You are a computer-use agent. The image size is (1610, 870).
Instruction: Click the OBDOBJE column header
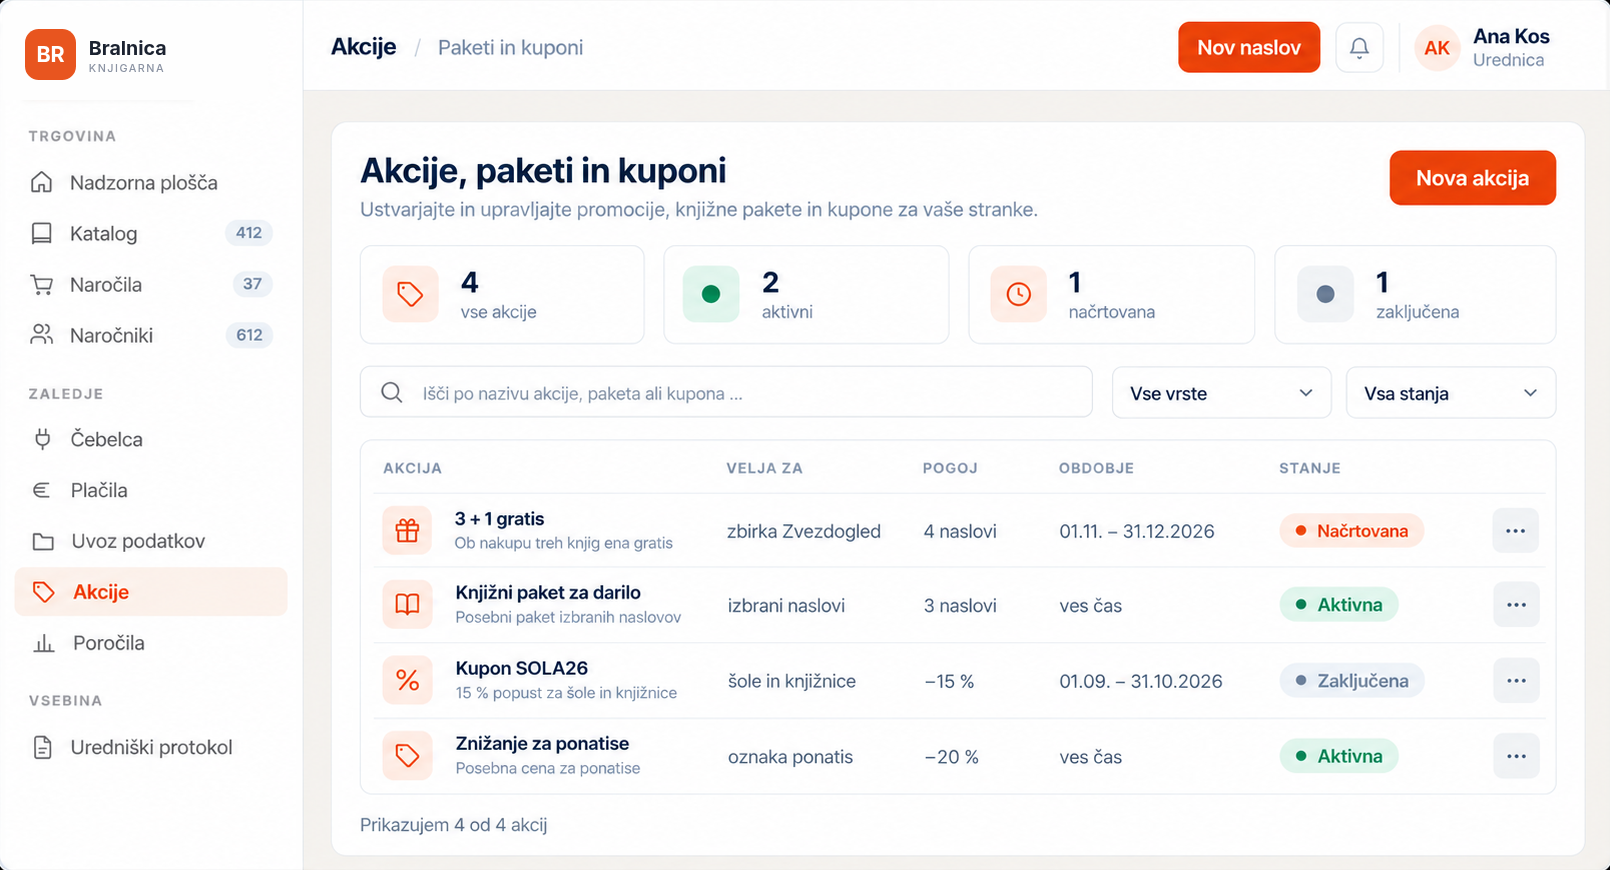(1096, 468)
